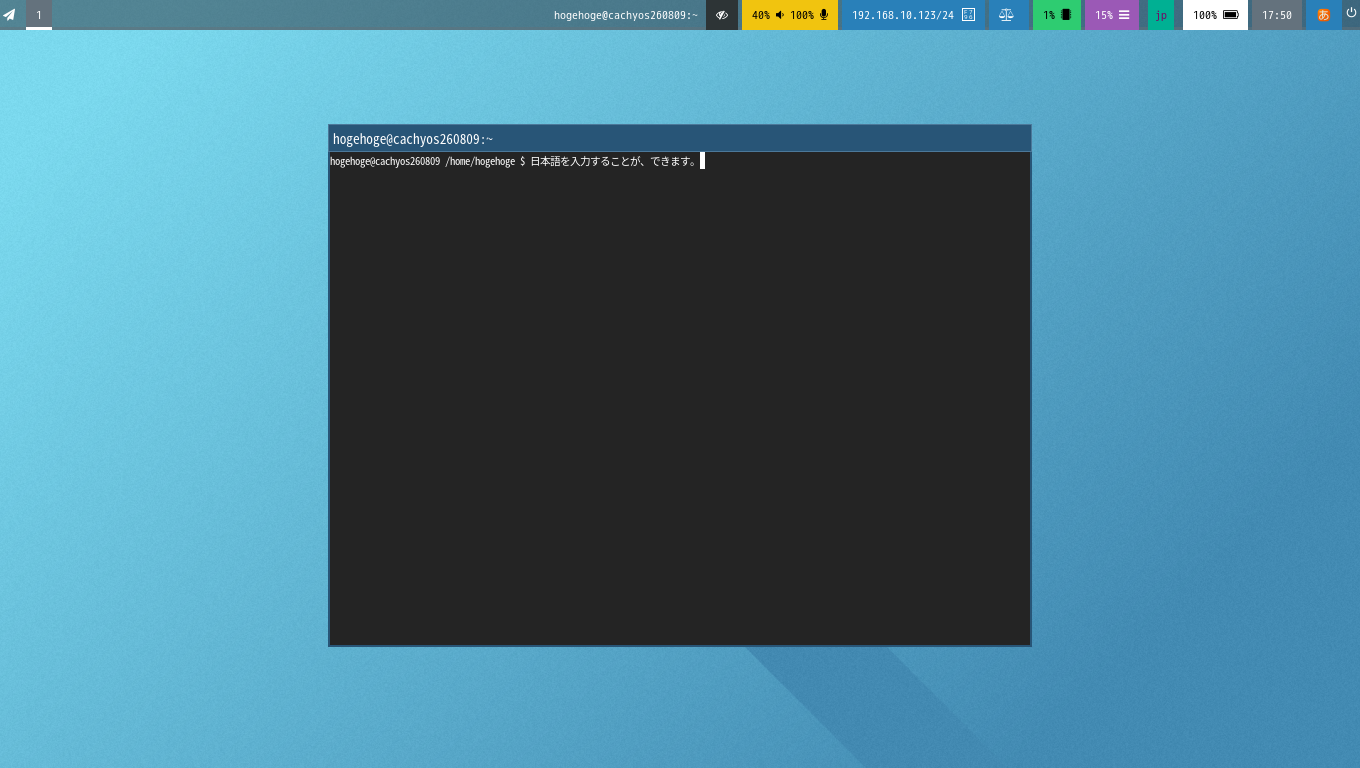Open the clock showing 17:50

[x=1277, y=15]
